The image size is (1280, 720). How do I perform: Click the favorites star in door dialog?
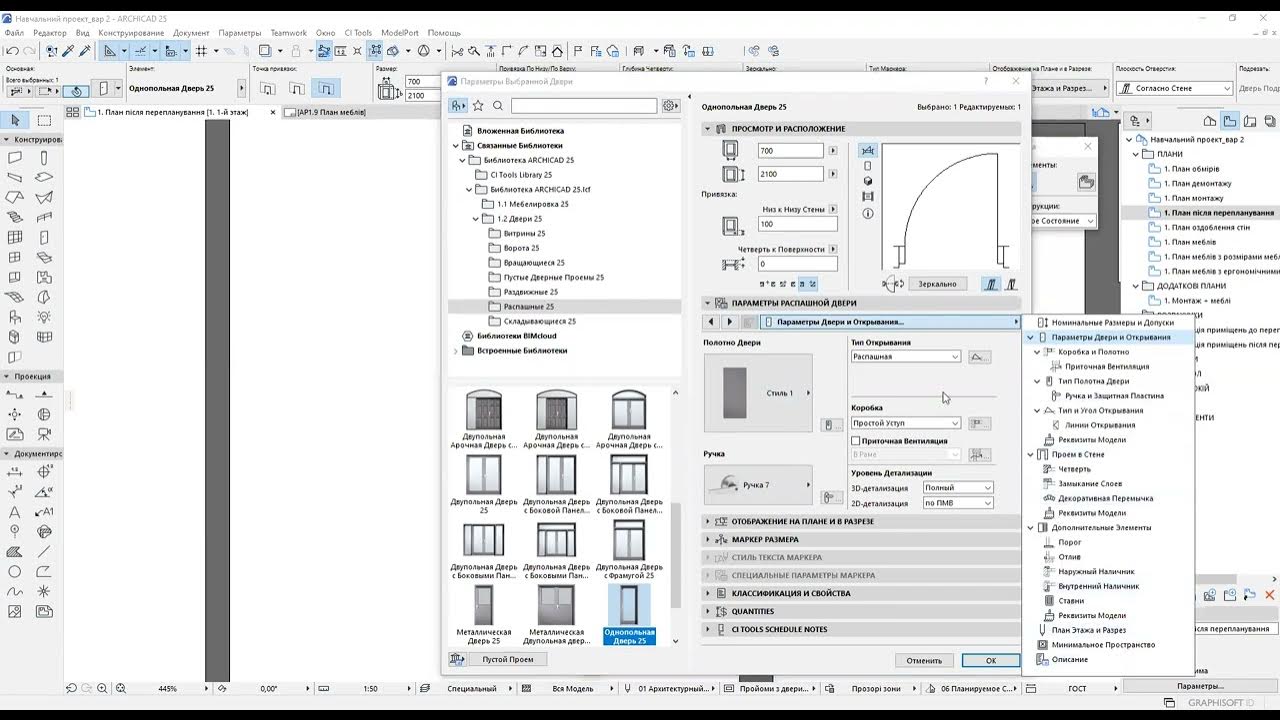click(478, 105)
